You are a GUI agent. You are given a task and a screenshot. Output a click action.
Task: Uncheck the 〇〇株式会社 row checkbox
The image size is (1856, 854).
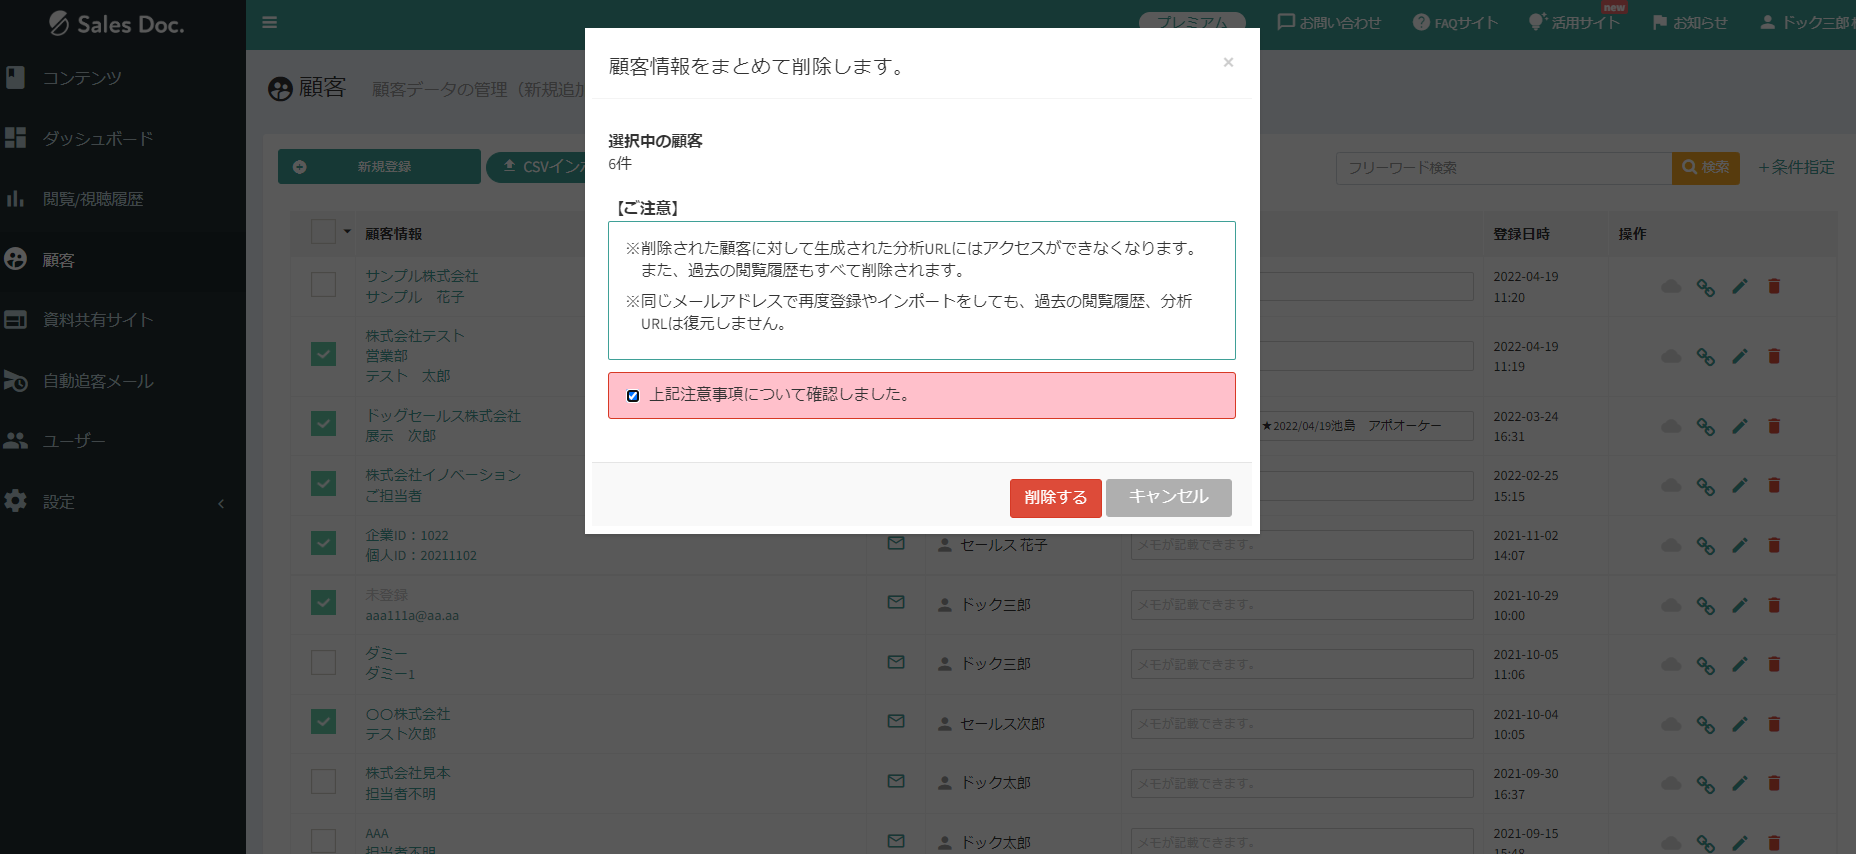[323, 722]
